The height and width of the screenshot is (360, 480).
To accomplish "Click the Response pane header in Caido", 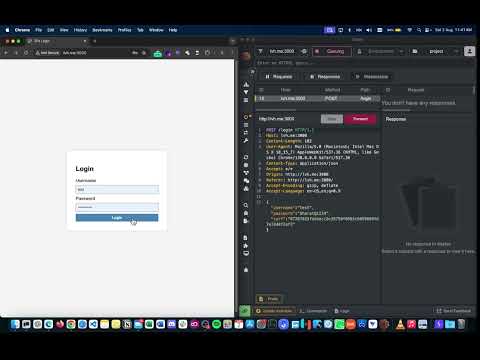I will coord(396,119).
